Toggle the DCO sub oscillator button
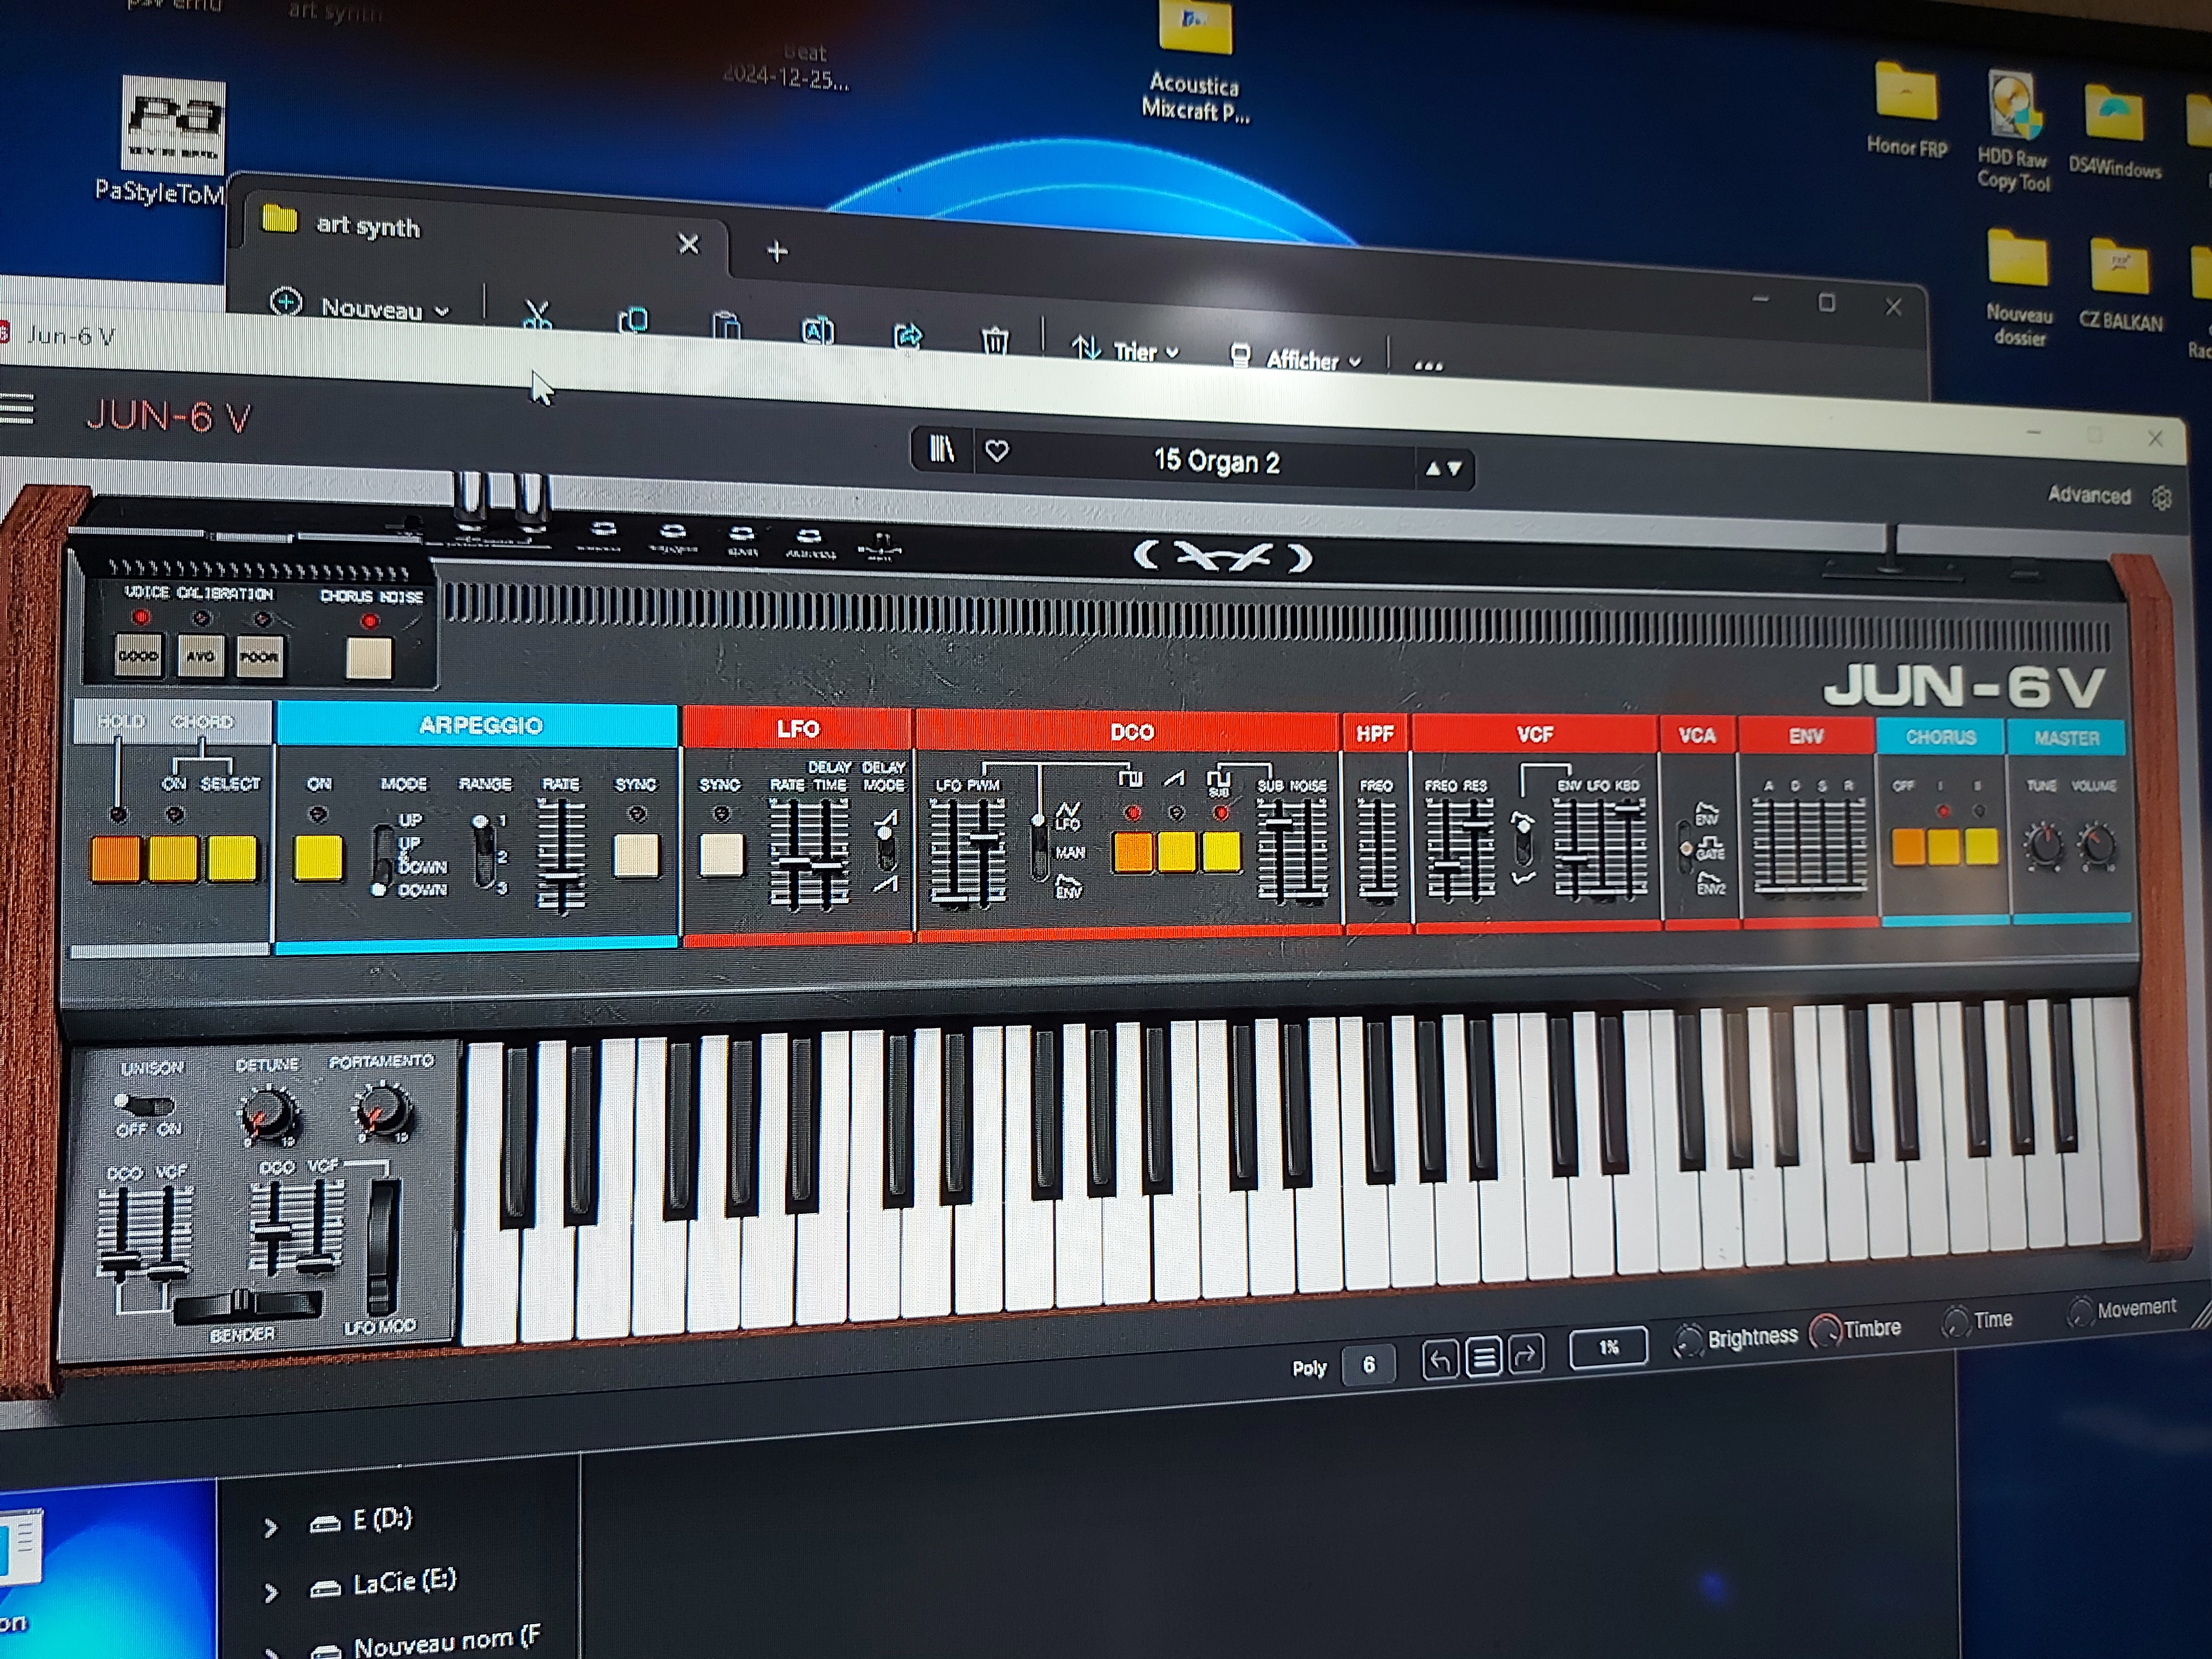 click(x=1221, y=852)
